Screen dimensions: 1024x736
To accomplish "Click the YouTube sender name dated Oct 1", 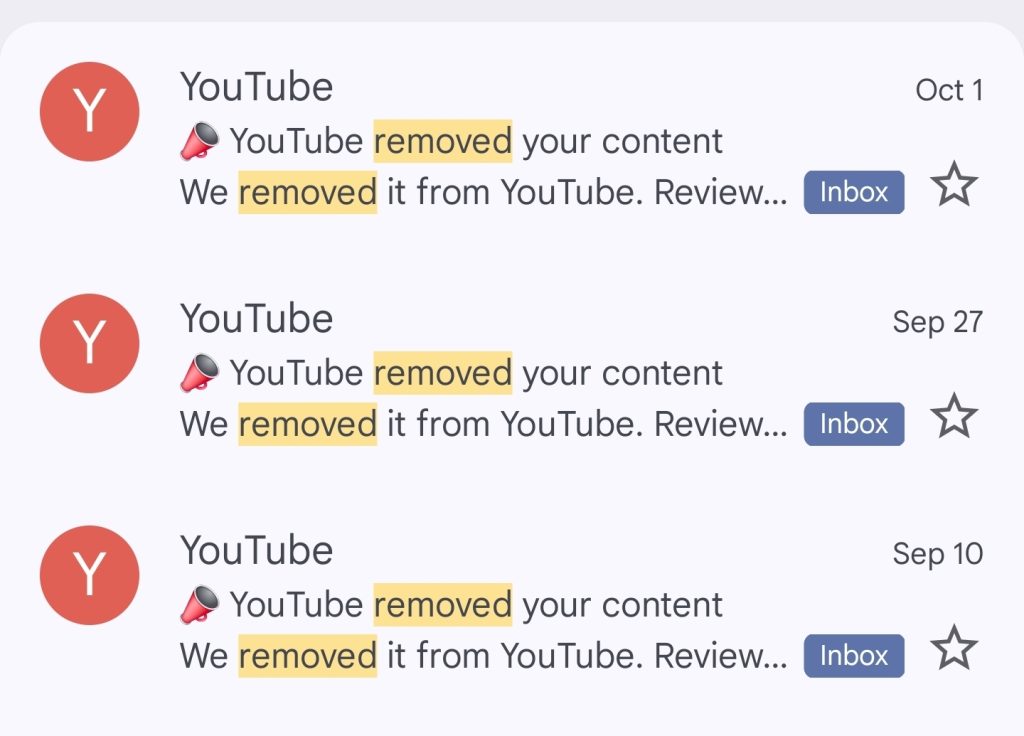I will (257, 87).
